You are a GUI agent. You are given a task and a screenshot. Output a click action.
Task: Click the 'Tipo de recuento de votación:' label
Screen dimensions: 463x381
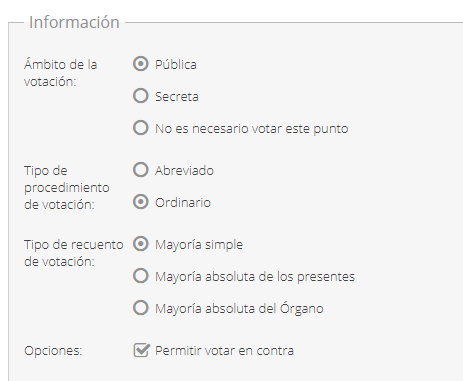pos(74,253)
